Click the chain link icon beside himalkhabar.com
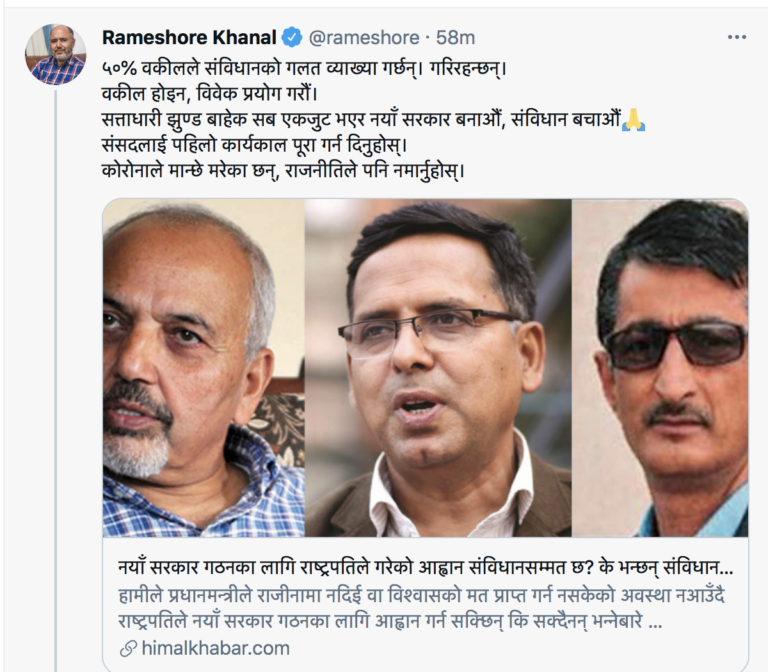The image size is (768, 672). pos(128,649)
